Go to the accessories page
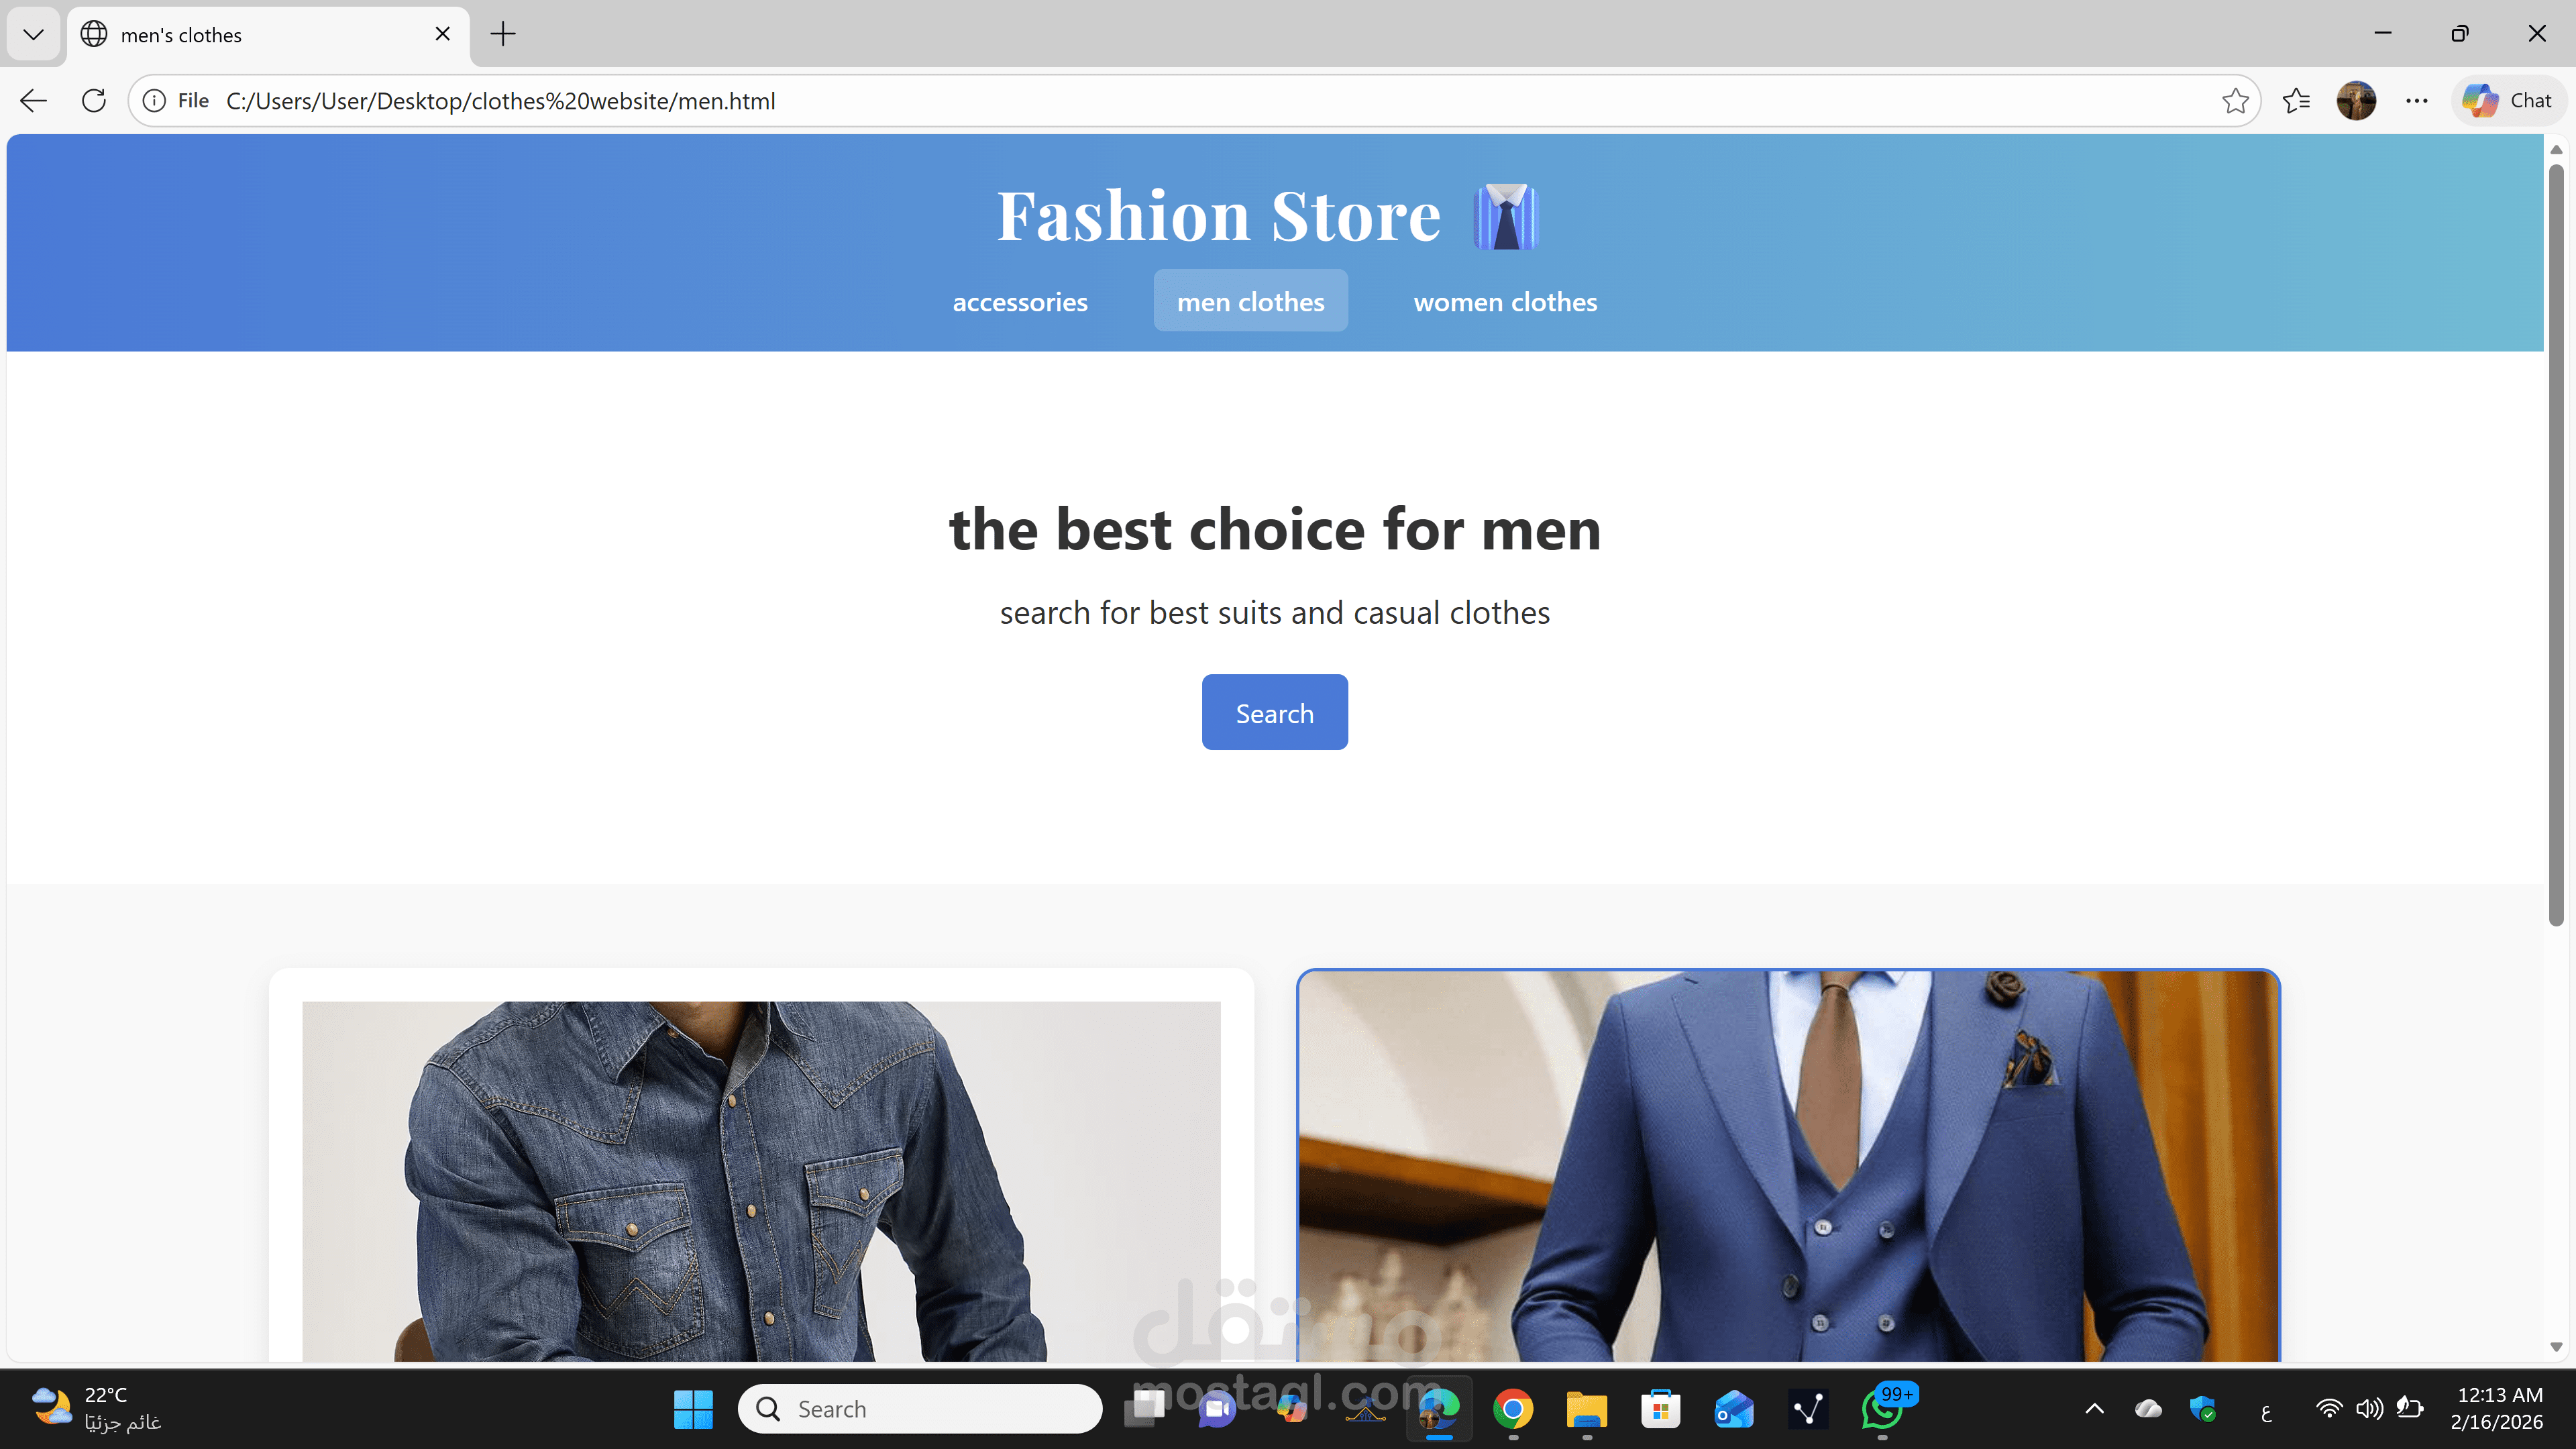The image size is (2576, 1449). [x=1019, y=302]
